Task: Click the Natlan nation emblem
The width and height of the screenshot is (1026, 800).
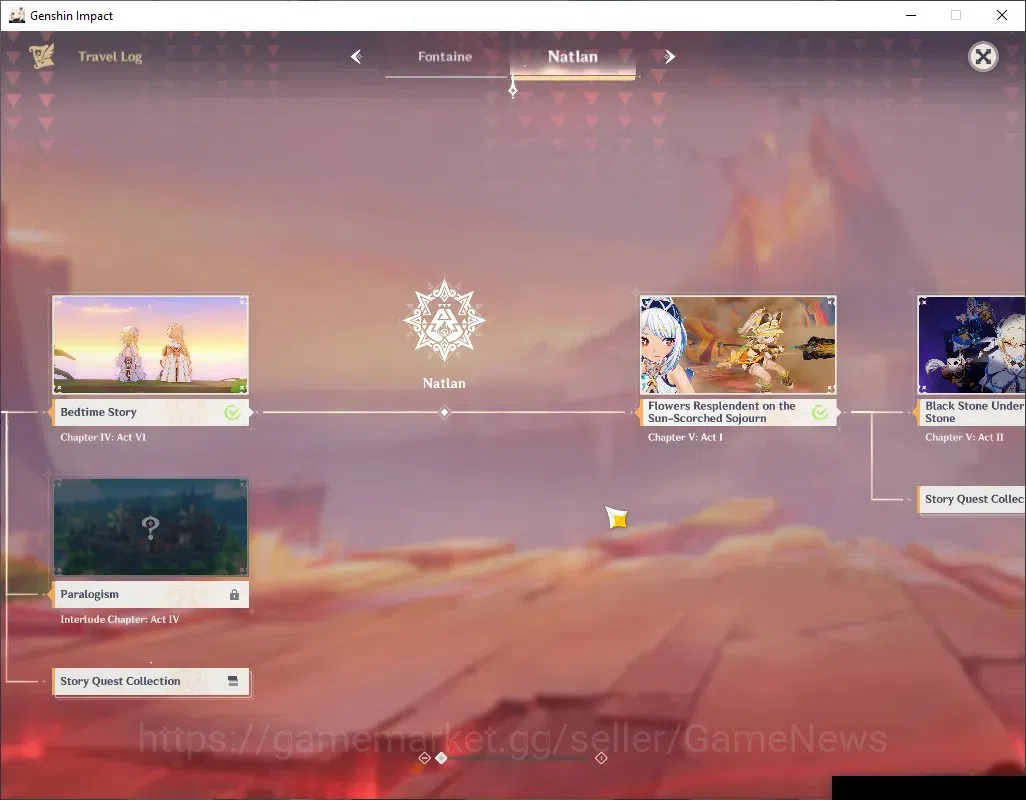Action: 444,320
